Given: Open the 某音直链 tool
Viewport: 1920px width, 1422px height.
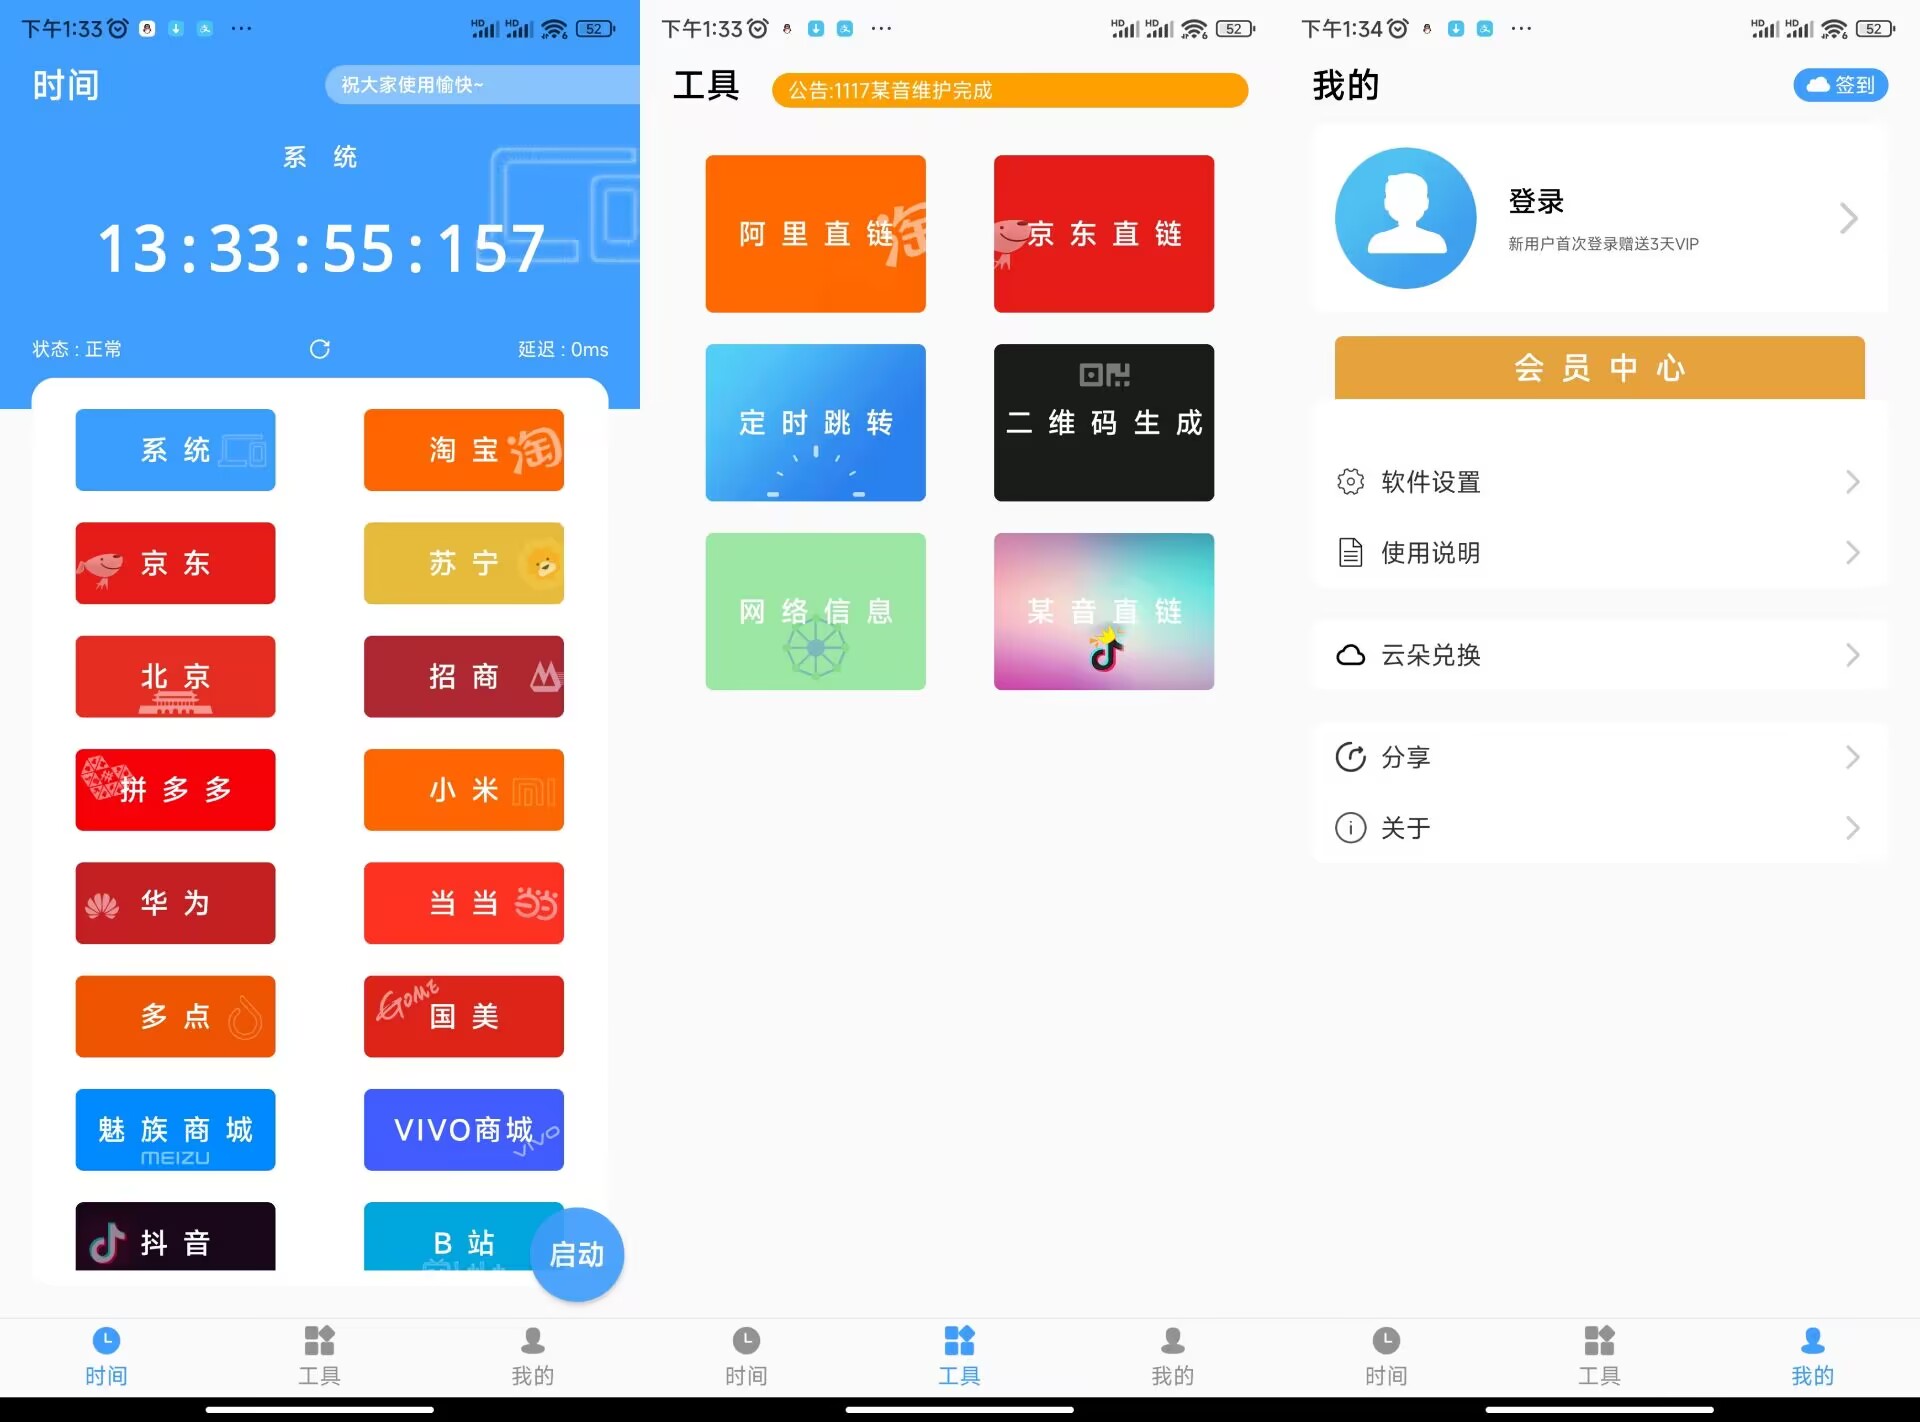Looking at the screenshot, I should coord(1103,611).
